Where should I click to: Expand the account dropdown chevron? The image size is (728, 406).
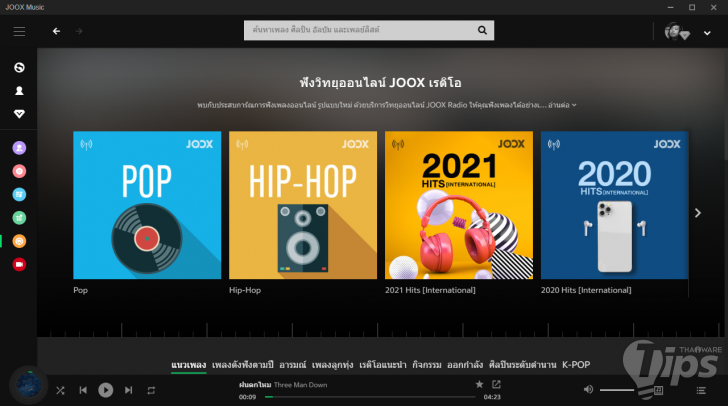[x=707, y=33]
